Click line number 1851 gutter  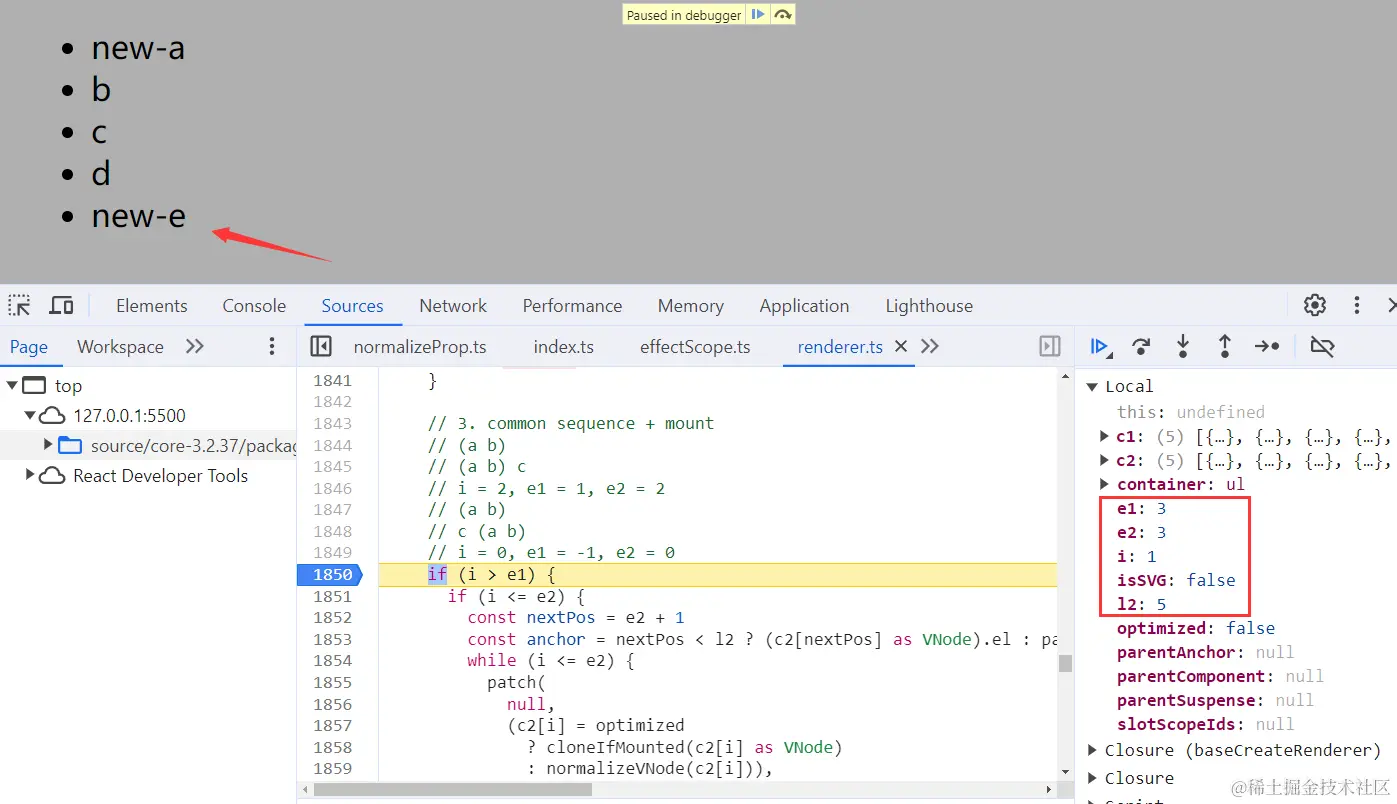[x=332, y=596]
